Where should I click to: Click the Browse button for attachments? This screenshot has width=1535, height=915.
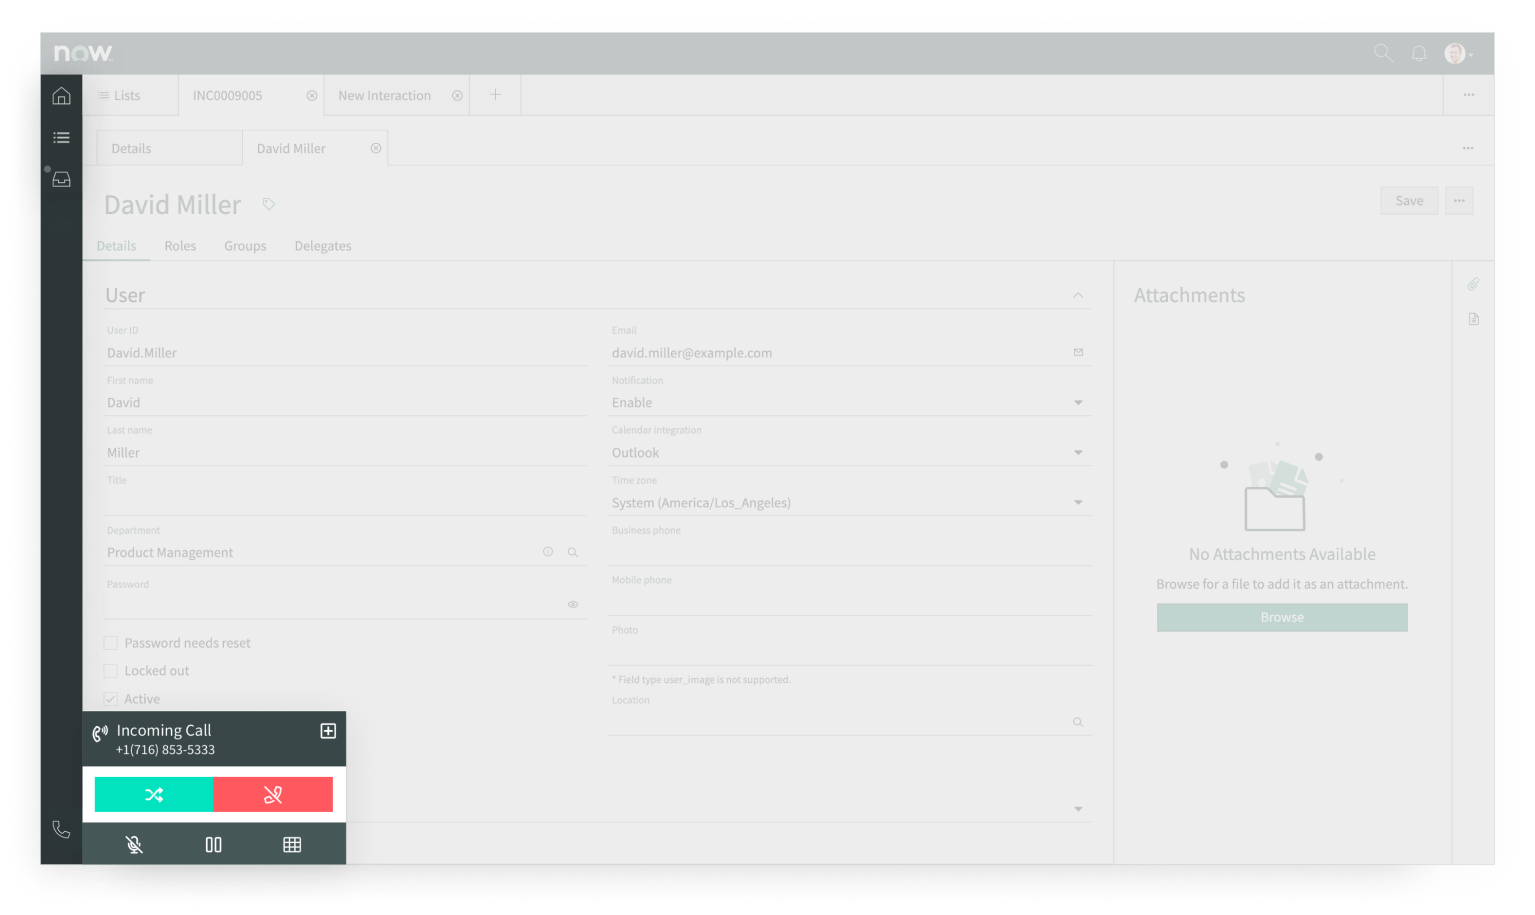(1282, 617)
